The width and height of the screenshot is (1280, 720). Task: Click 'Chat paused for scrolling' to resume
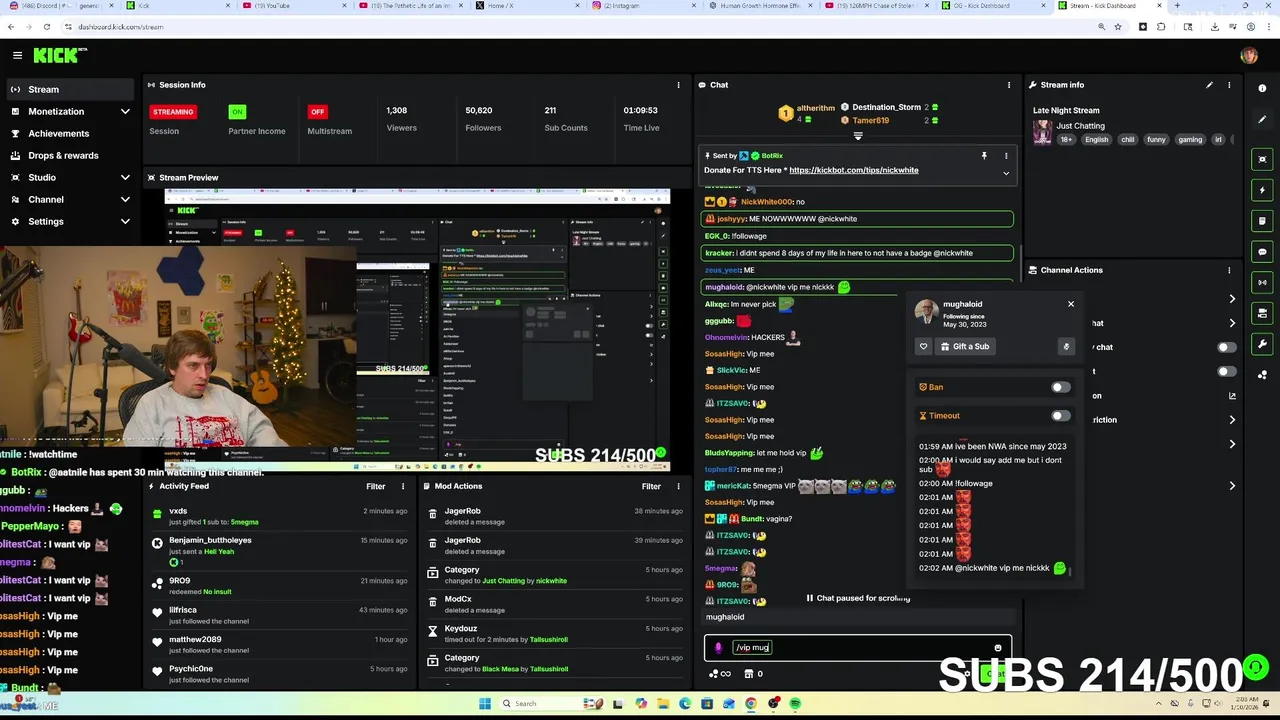click(858, 598)
